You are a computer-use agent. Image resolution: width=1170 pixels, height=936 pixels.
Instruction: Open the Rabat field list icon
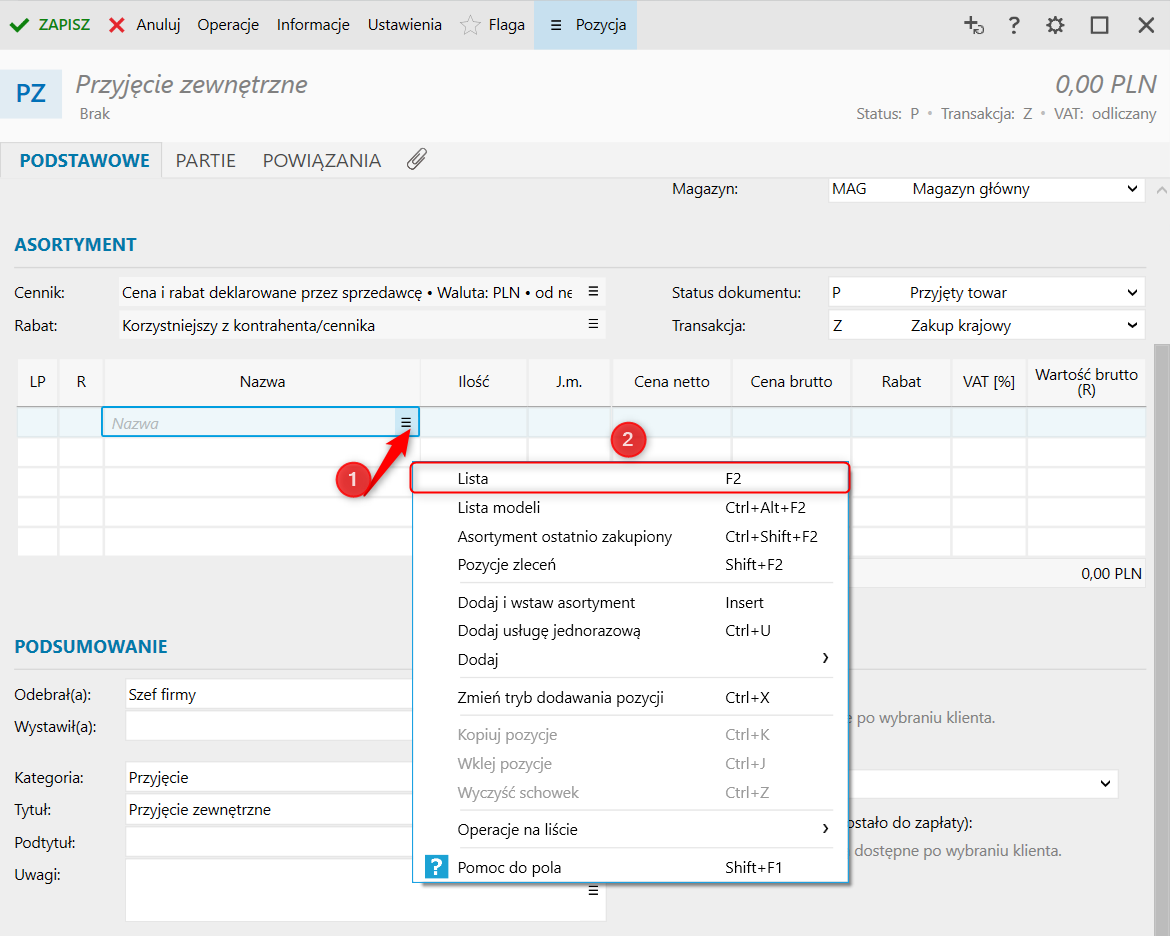(x=593, y=324)
